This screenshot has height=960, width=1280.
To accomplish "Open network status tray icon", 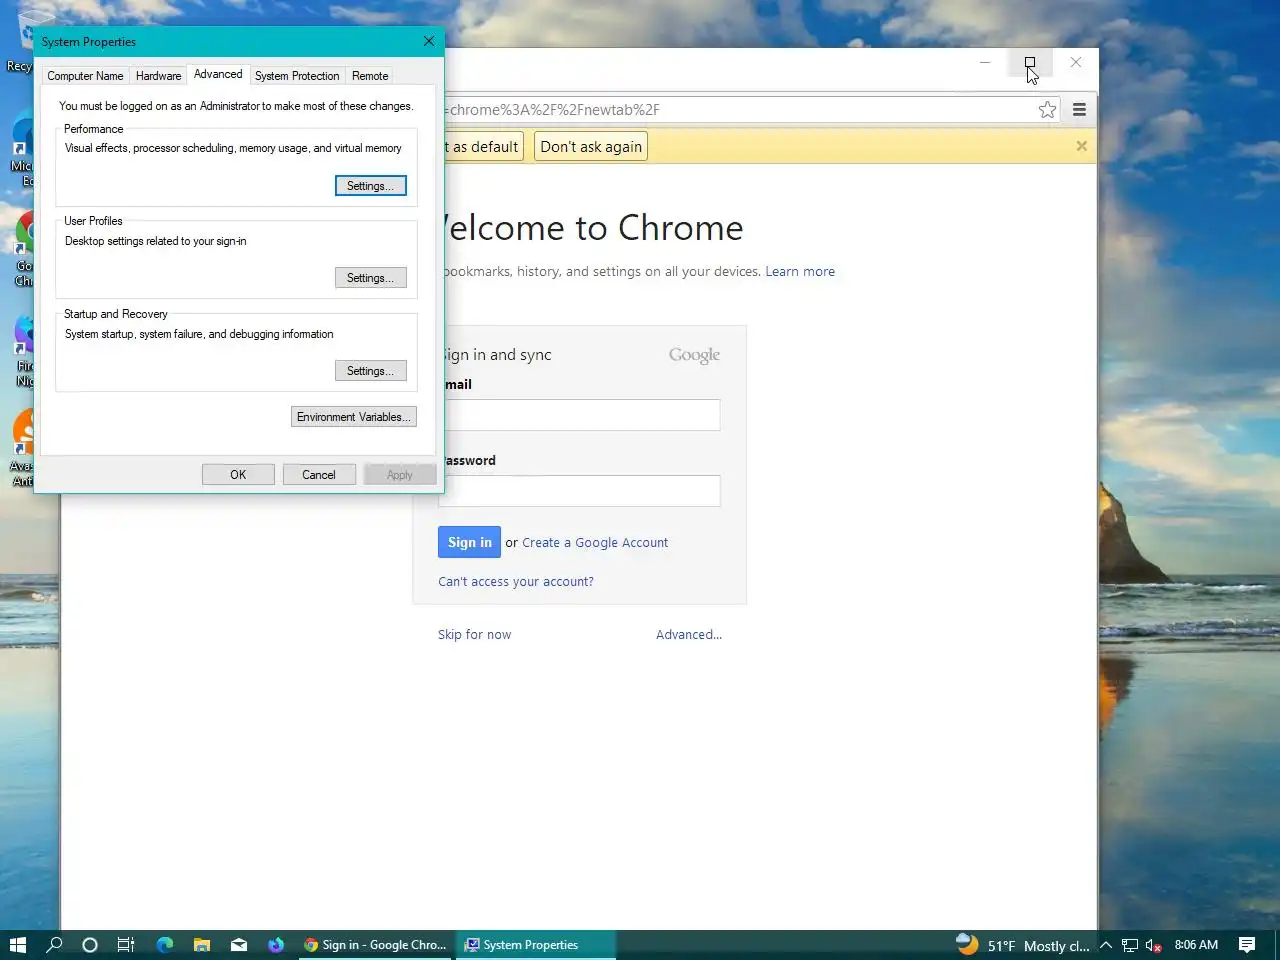I will [x=1130, y=945].
